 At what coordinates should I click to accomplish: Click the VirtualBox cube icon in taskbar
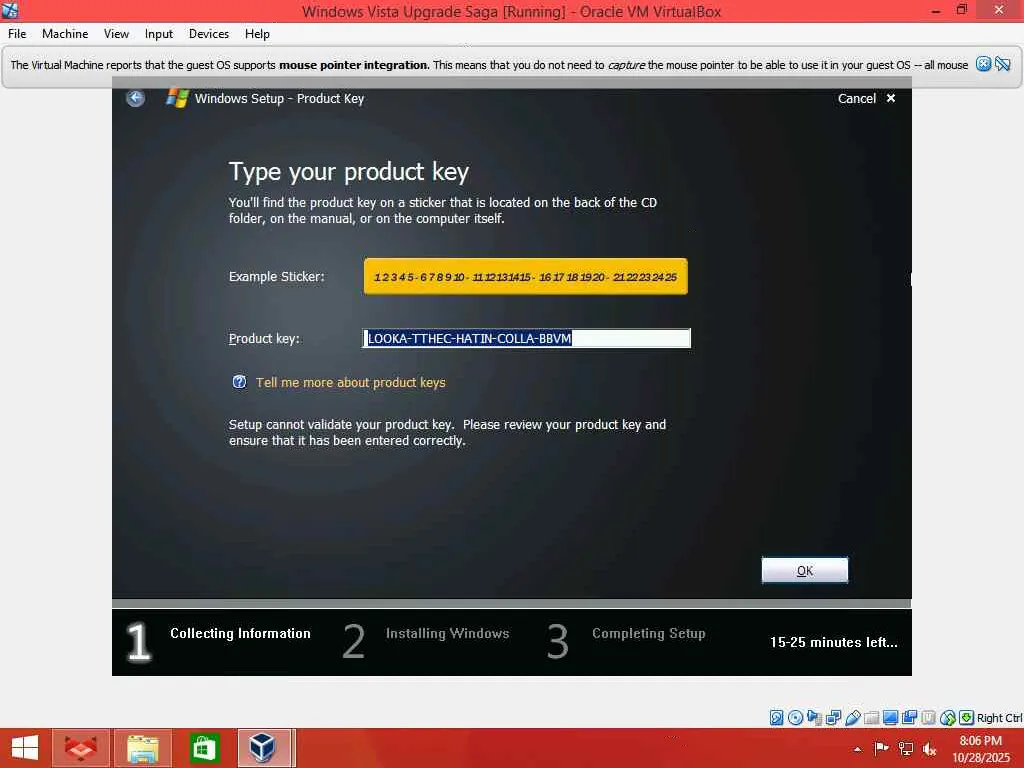coord(263,748)
